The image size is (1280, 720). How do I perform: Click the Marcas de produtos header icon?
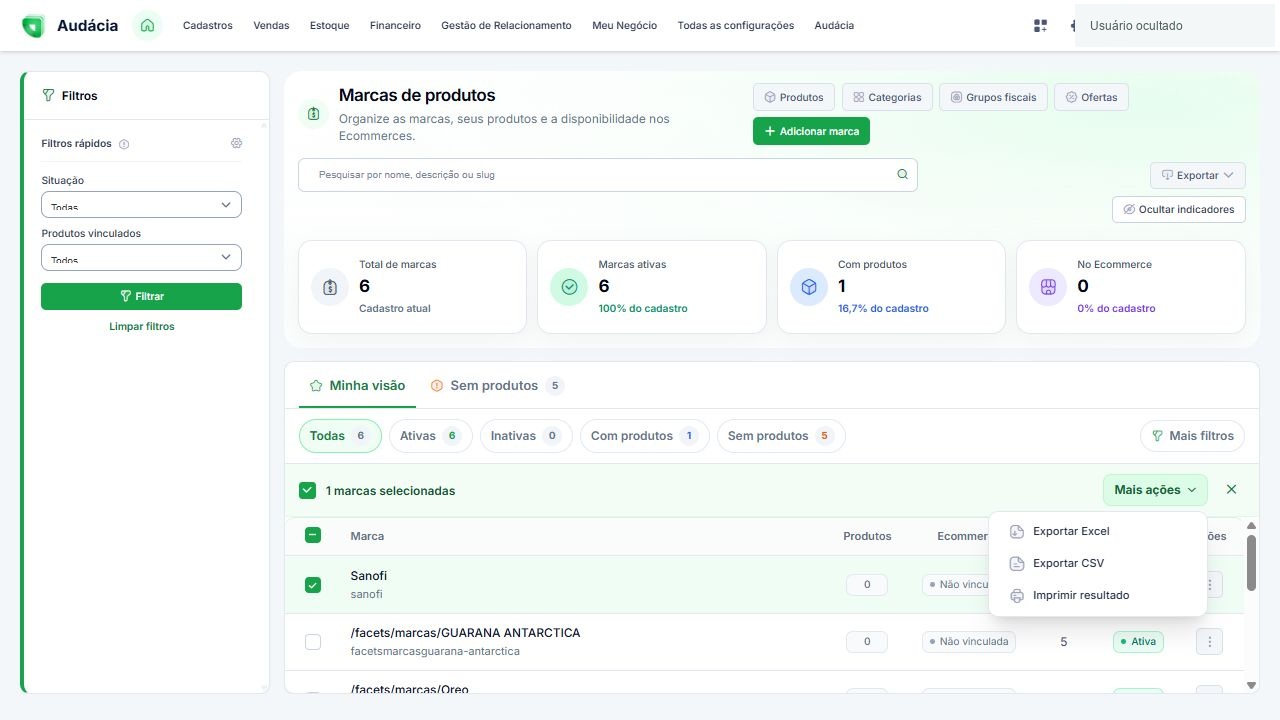(313, 113)
